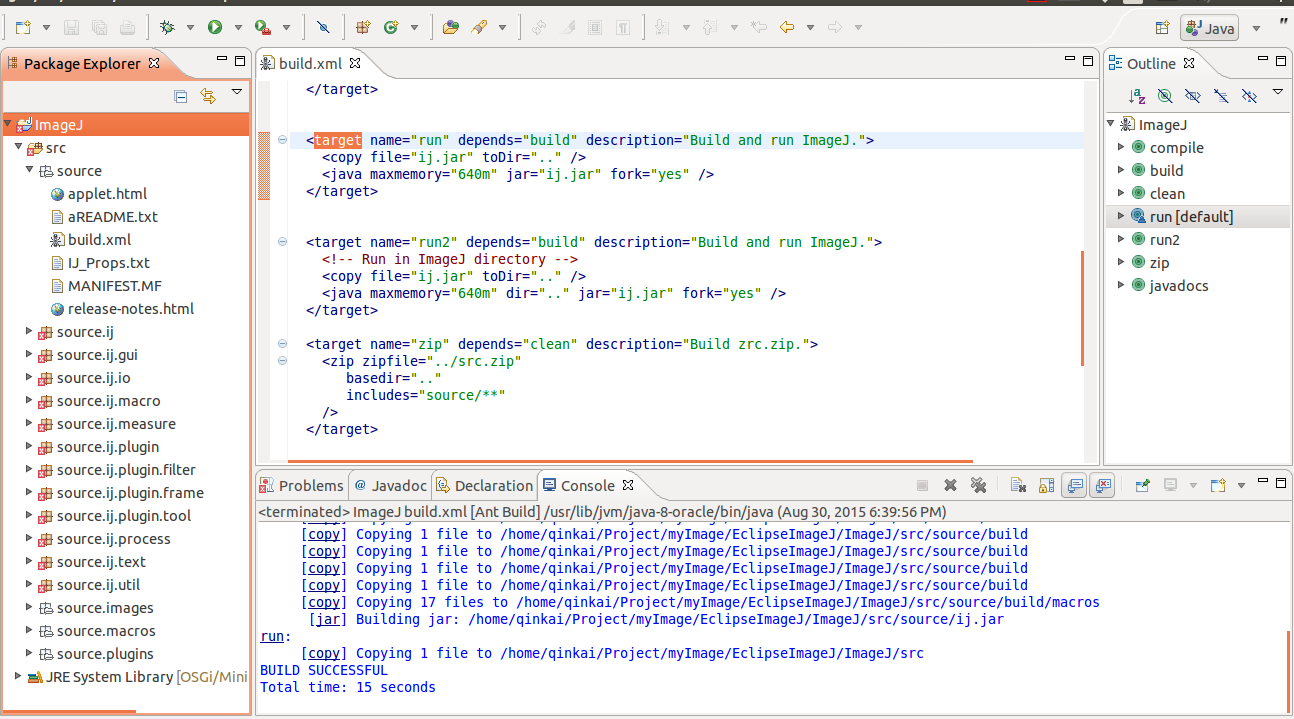Click the Debug bug icon in toolbar

point(167,28)
